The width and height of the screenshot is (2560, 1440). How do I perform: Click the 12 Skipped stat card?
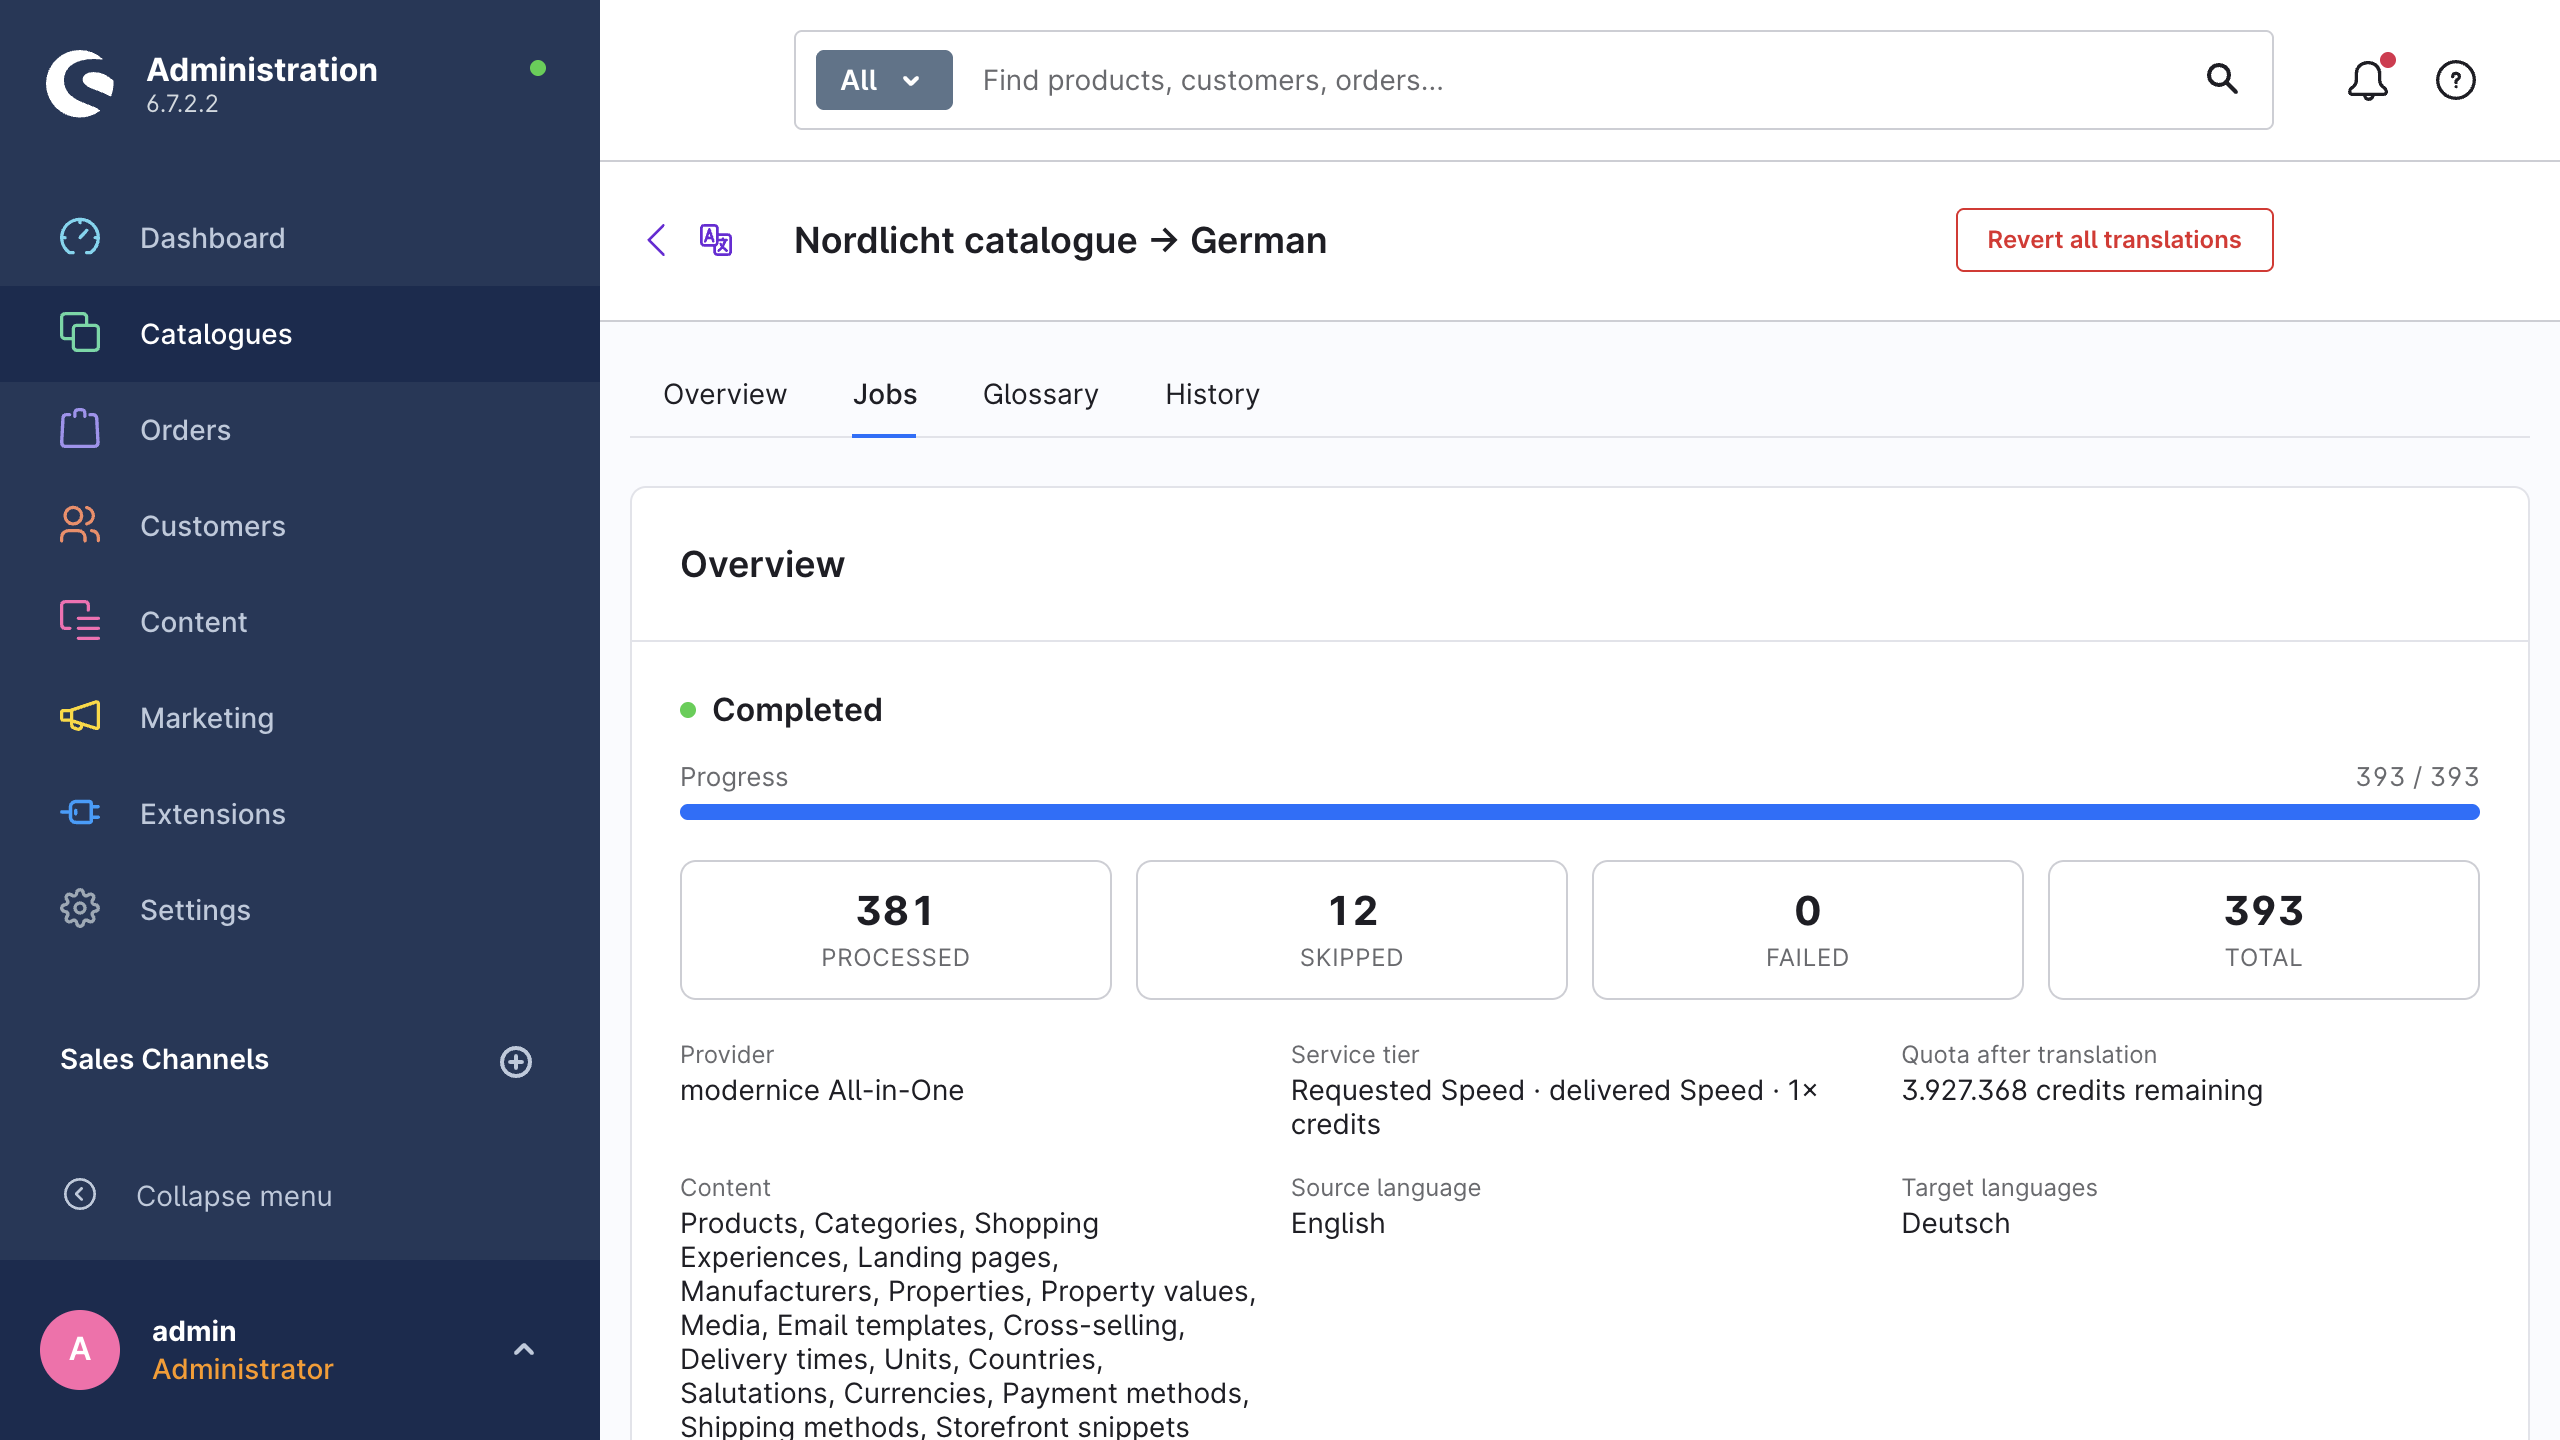pos(1351,929)
